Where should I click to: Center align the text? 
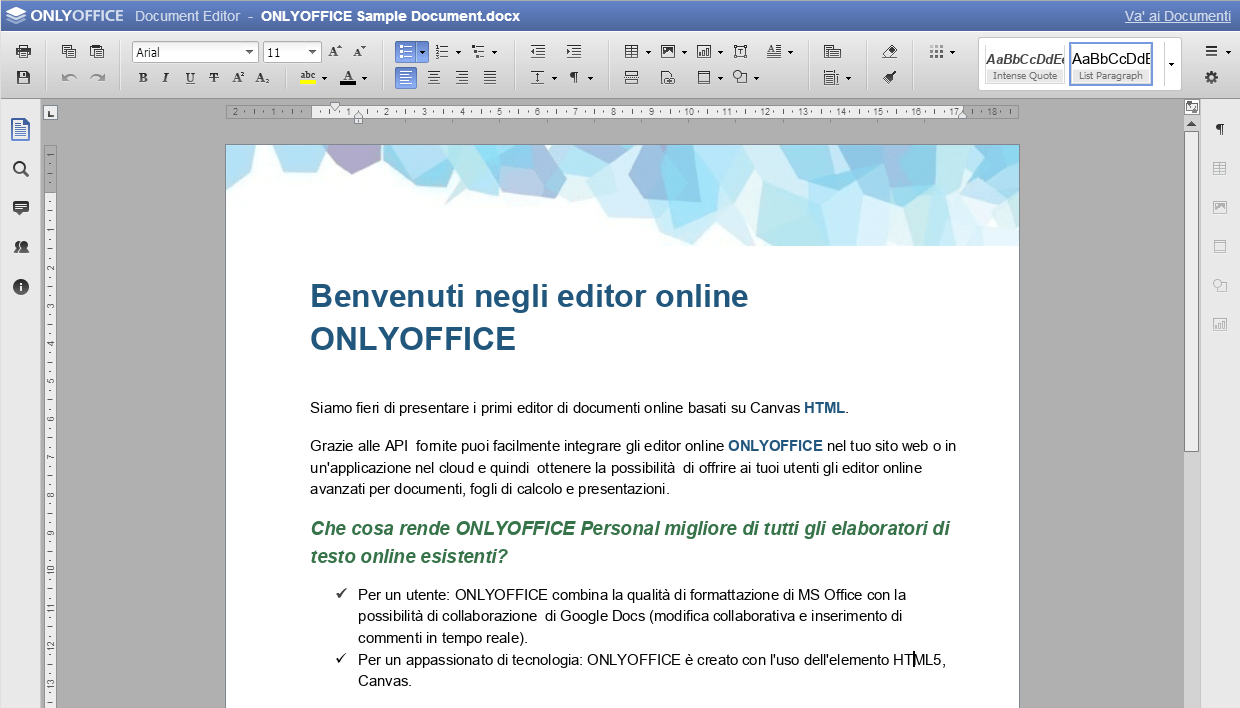click(434, 77)
